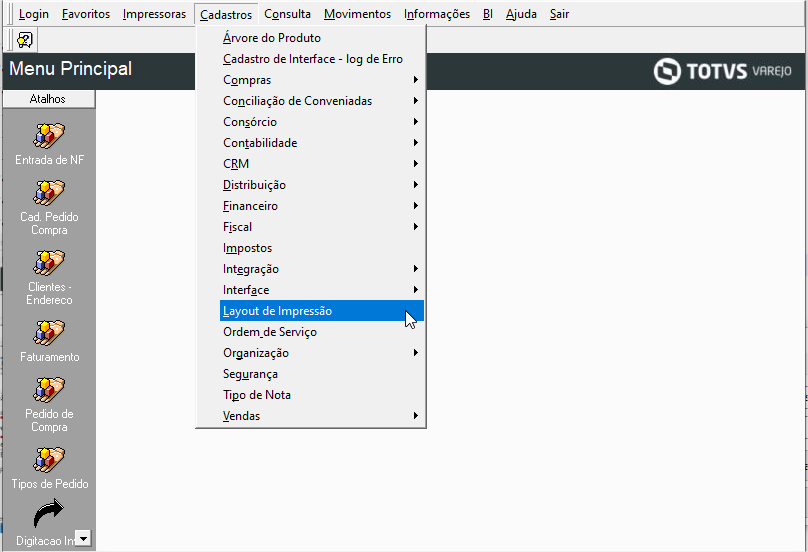The width and height of the screenshot is (808, 552).
Task: Expand the CRM submenu
Action: (x=322, y=164)
